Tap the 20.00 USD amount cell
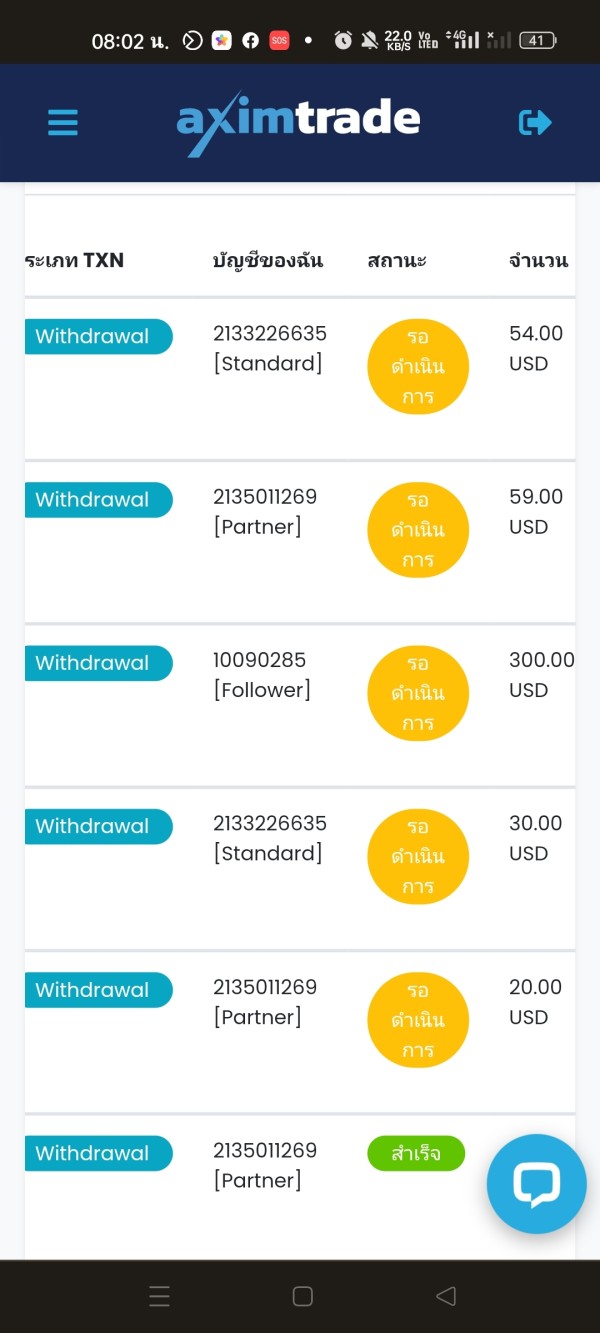 point(536,1001)
